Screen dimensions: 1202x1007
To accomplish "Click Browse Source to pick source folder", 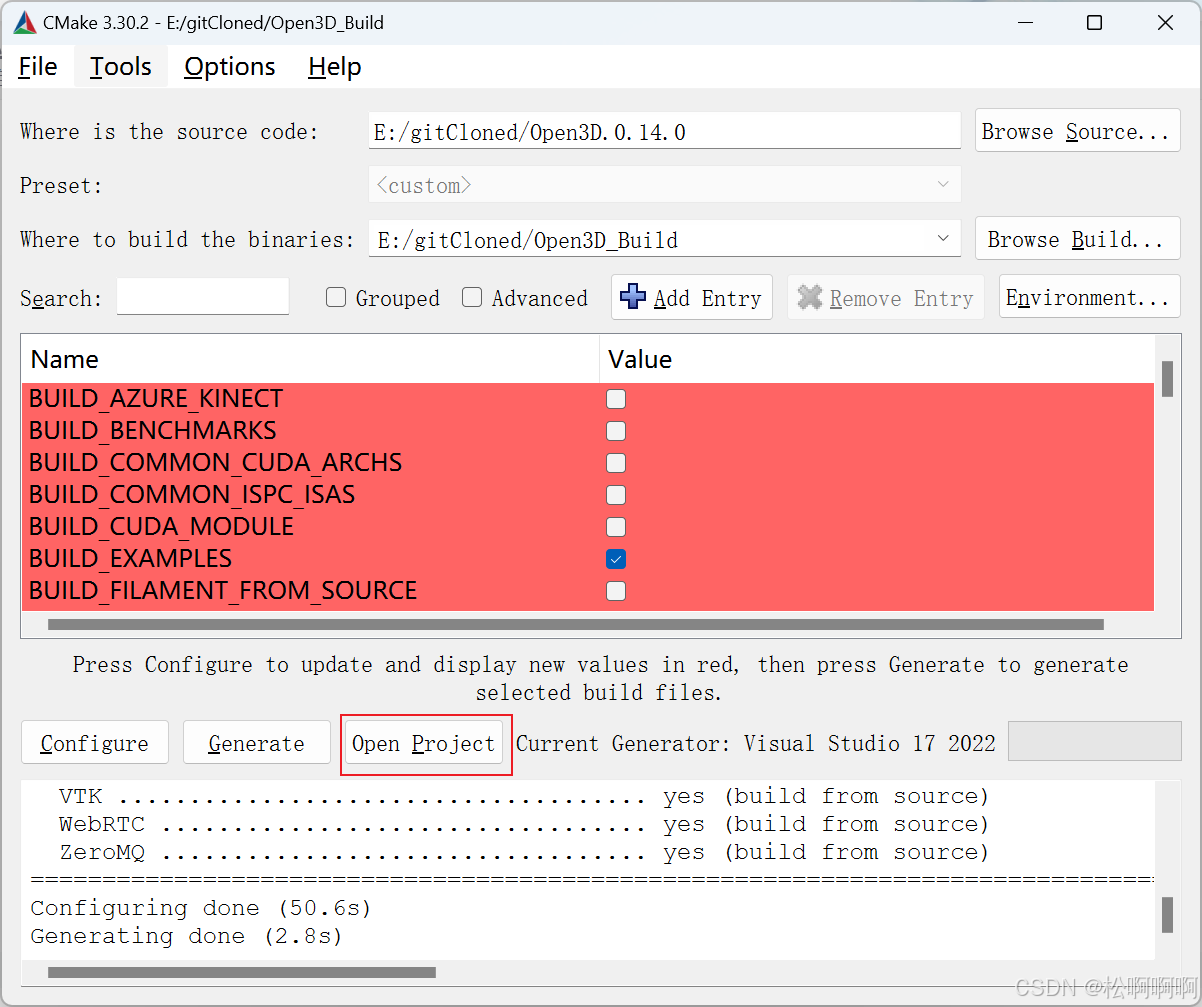I will (1077, 130).
